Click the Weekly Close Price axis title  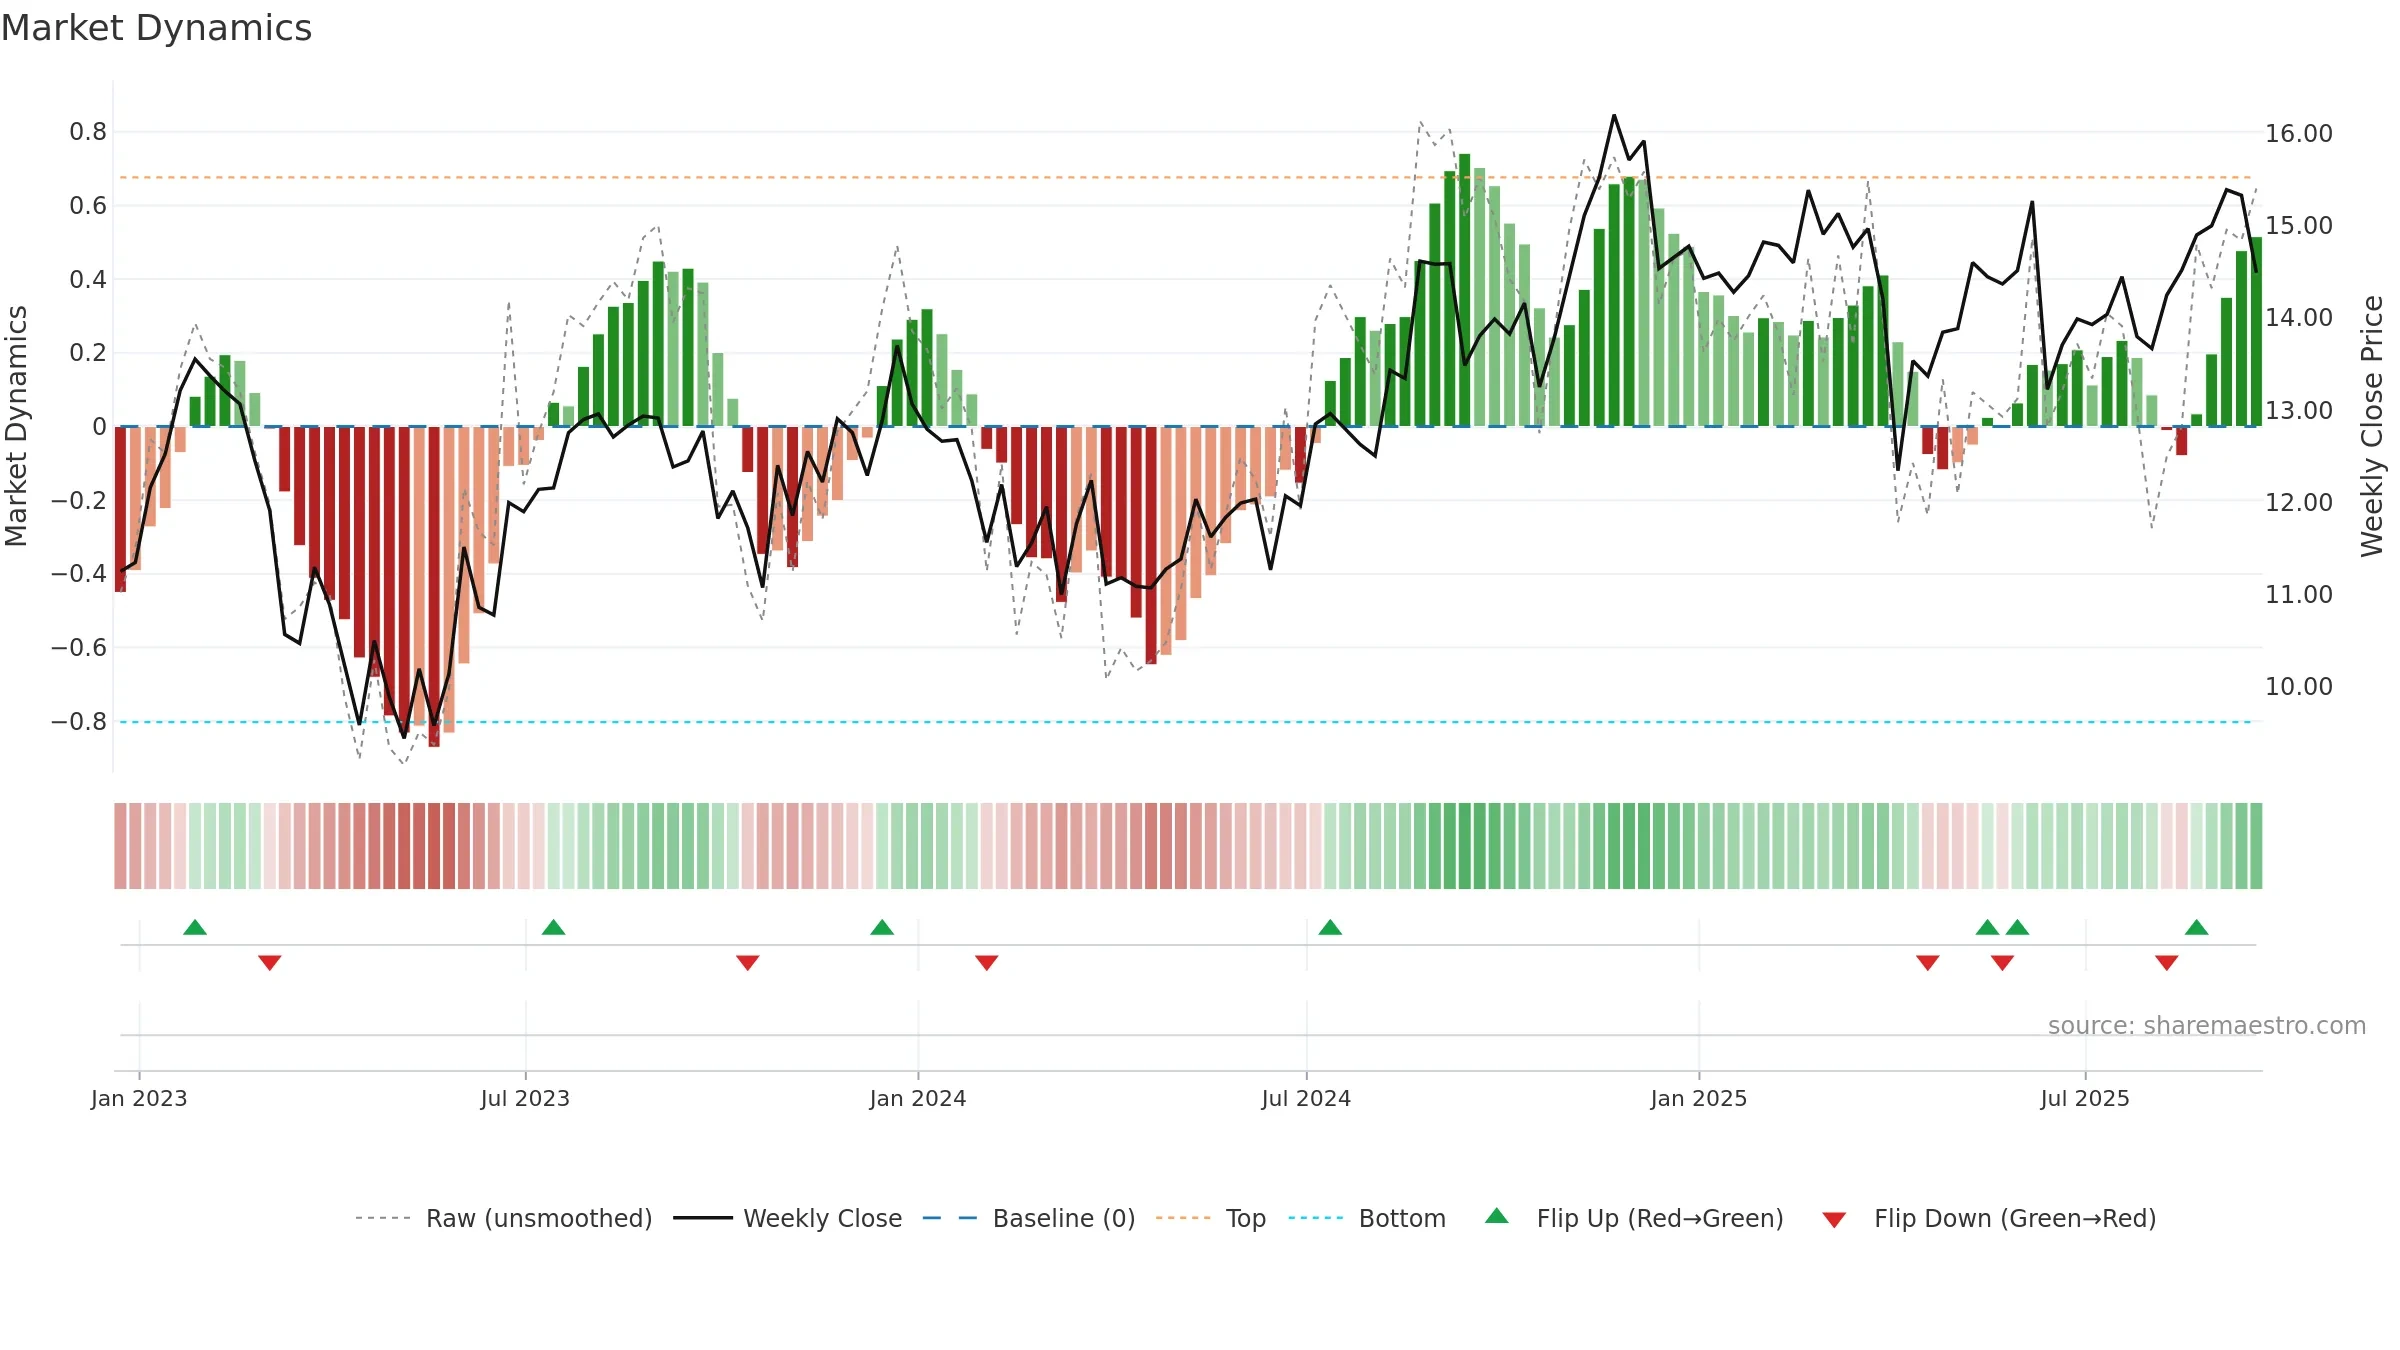coord(2372,426)
